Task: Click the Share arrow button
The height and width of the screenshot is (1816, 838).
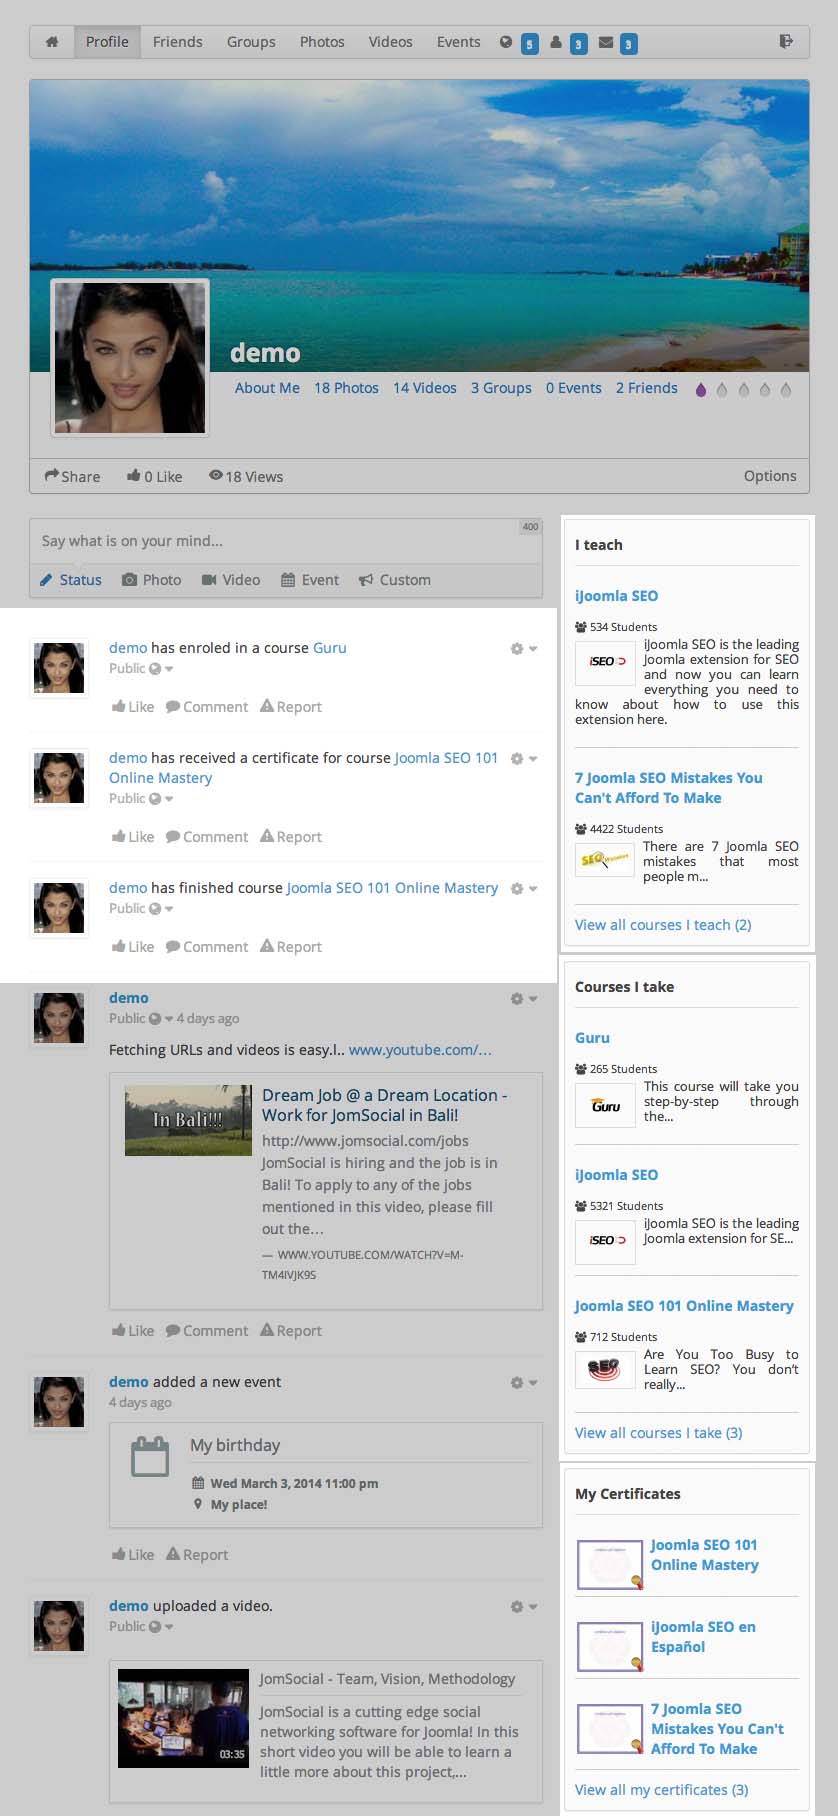Action: (72, 476)
